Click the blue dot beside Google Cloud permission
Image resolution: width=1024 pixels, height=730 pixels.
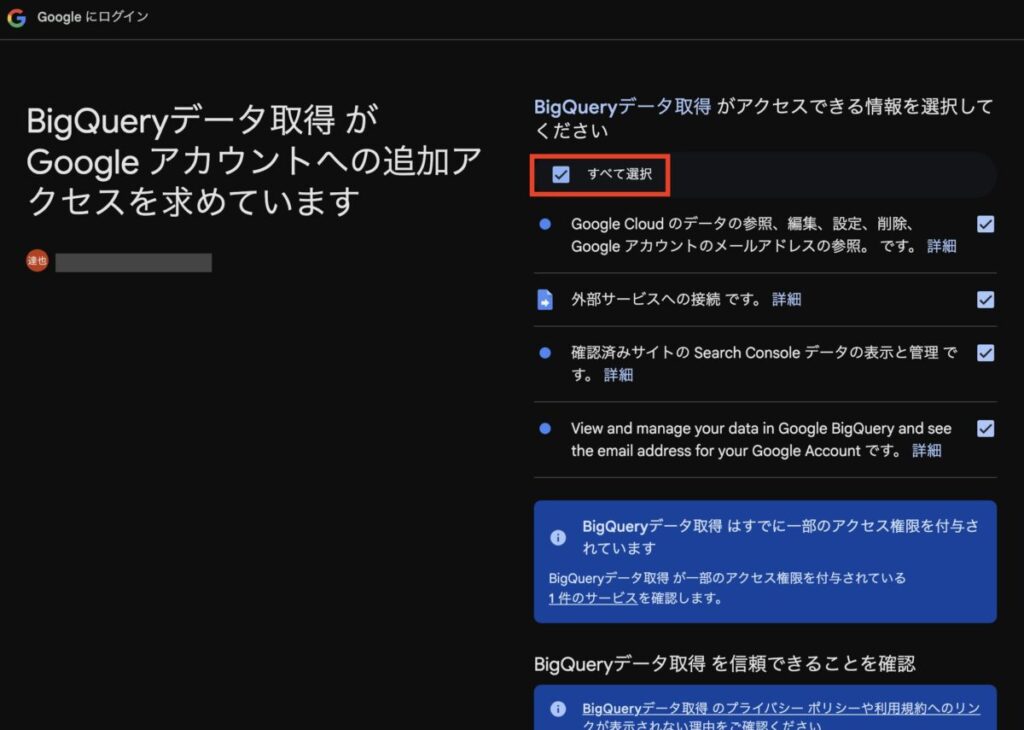click(545, 225)
